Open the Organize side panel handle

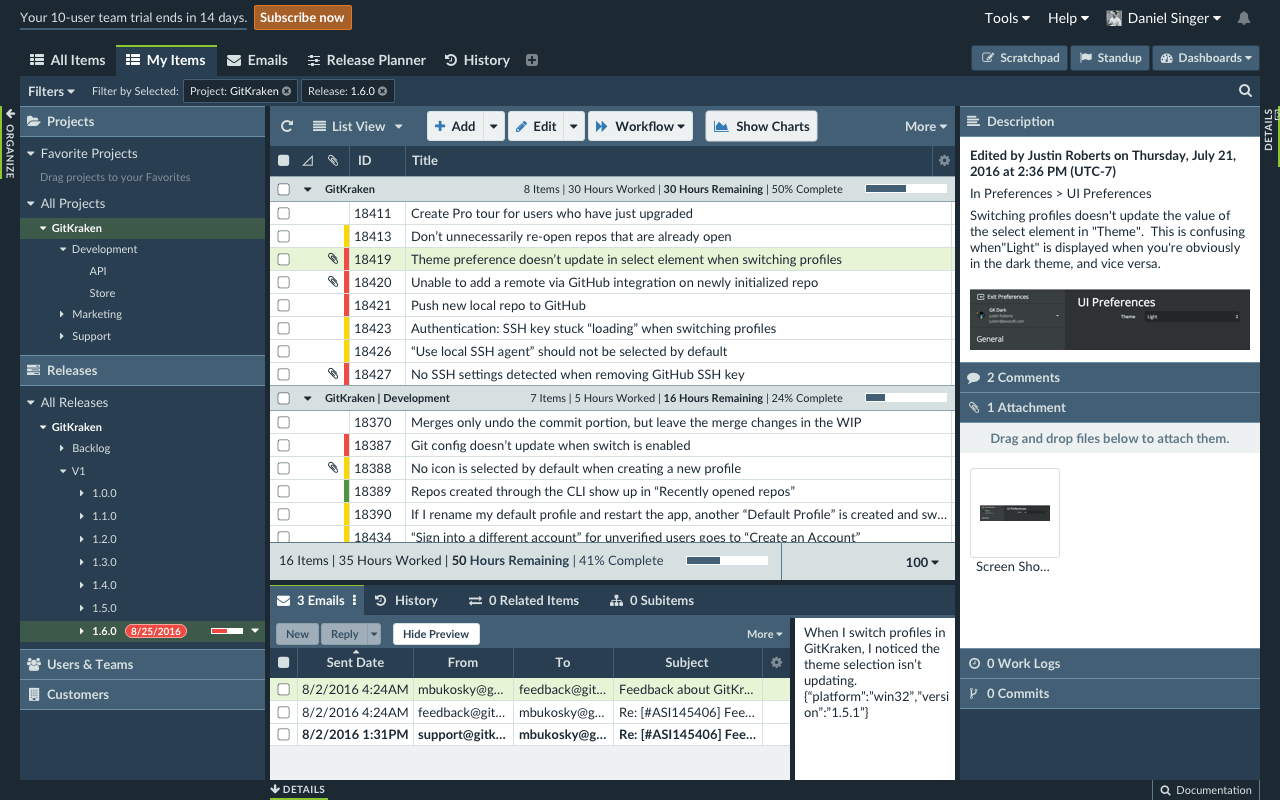(10, 143)
